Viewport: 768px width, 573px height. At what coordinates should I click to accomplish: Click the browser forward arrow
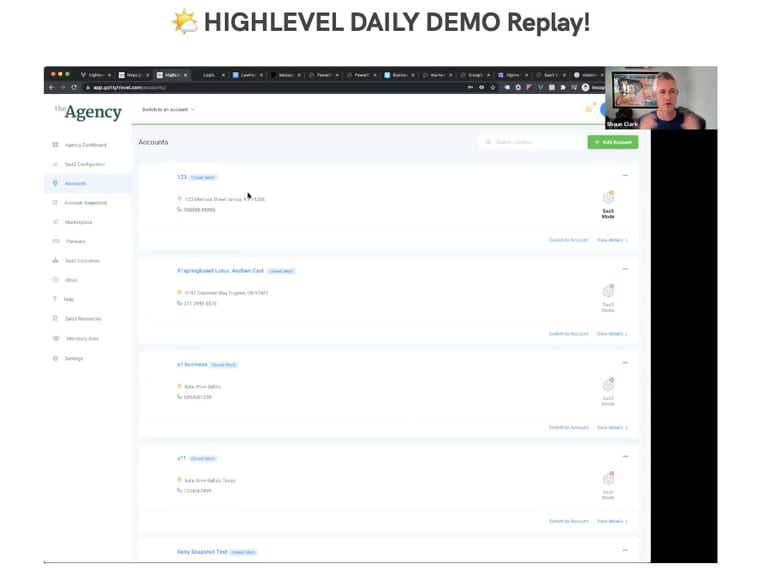(63, 87)
